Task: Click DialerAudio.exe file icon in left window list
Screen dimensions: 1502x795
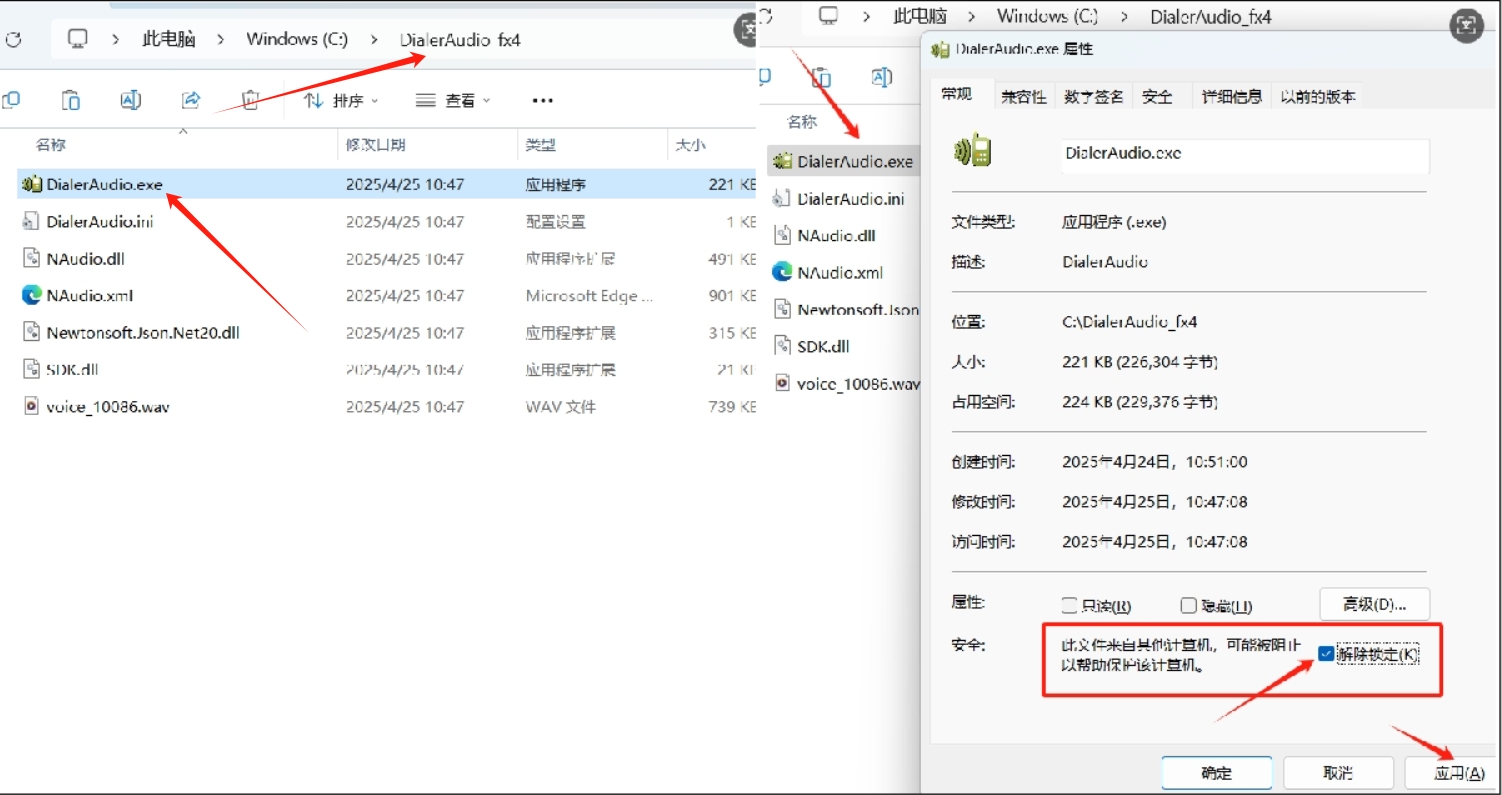Action: (x=32, y=184)
